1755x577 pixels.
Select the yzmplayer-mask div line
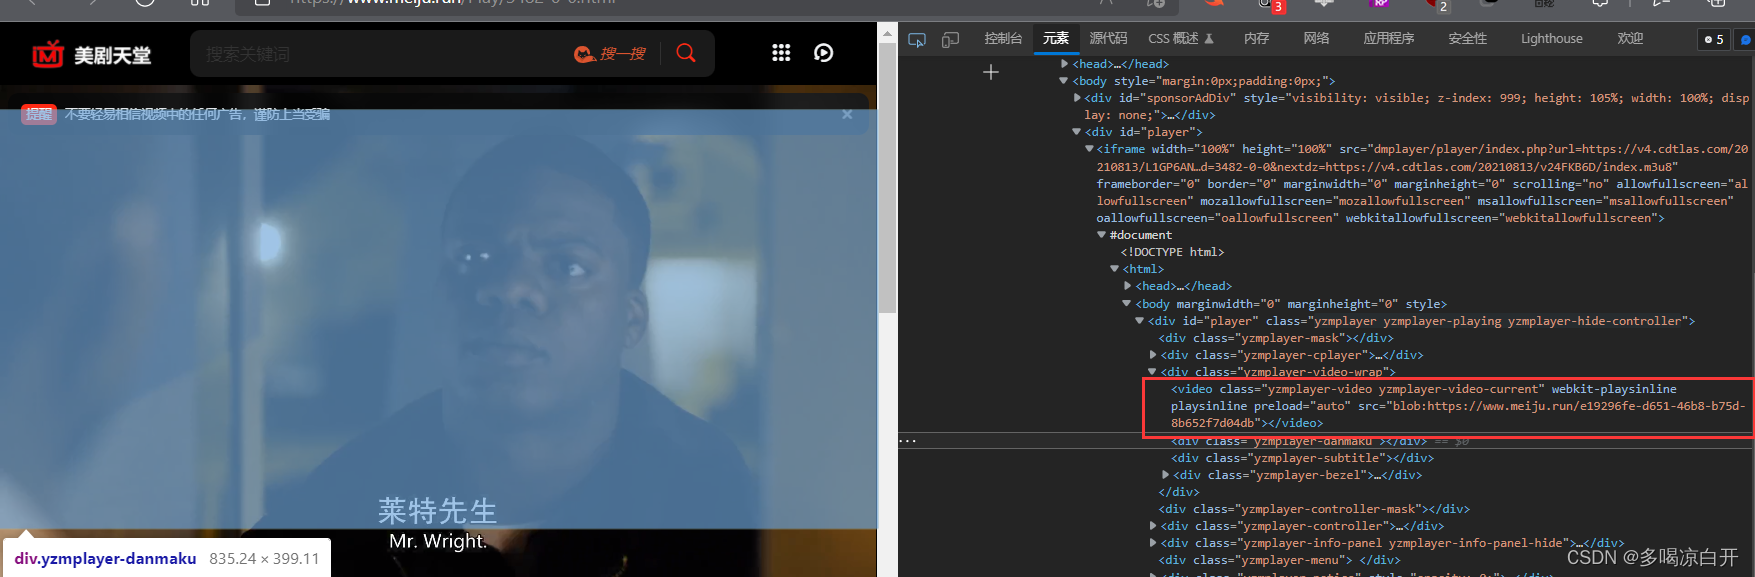tap(1276, 338)
